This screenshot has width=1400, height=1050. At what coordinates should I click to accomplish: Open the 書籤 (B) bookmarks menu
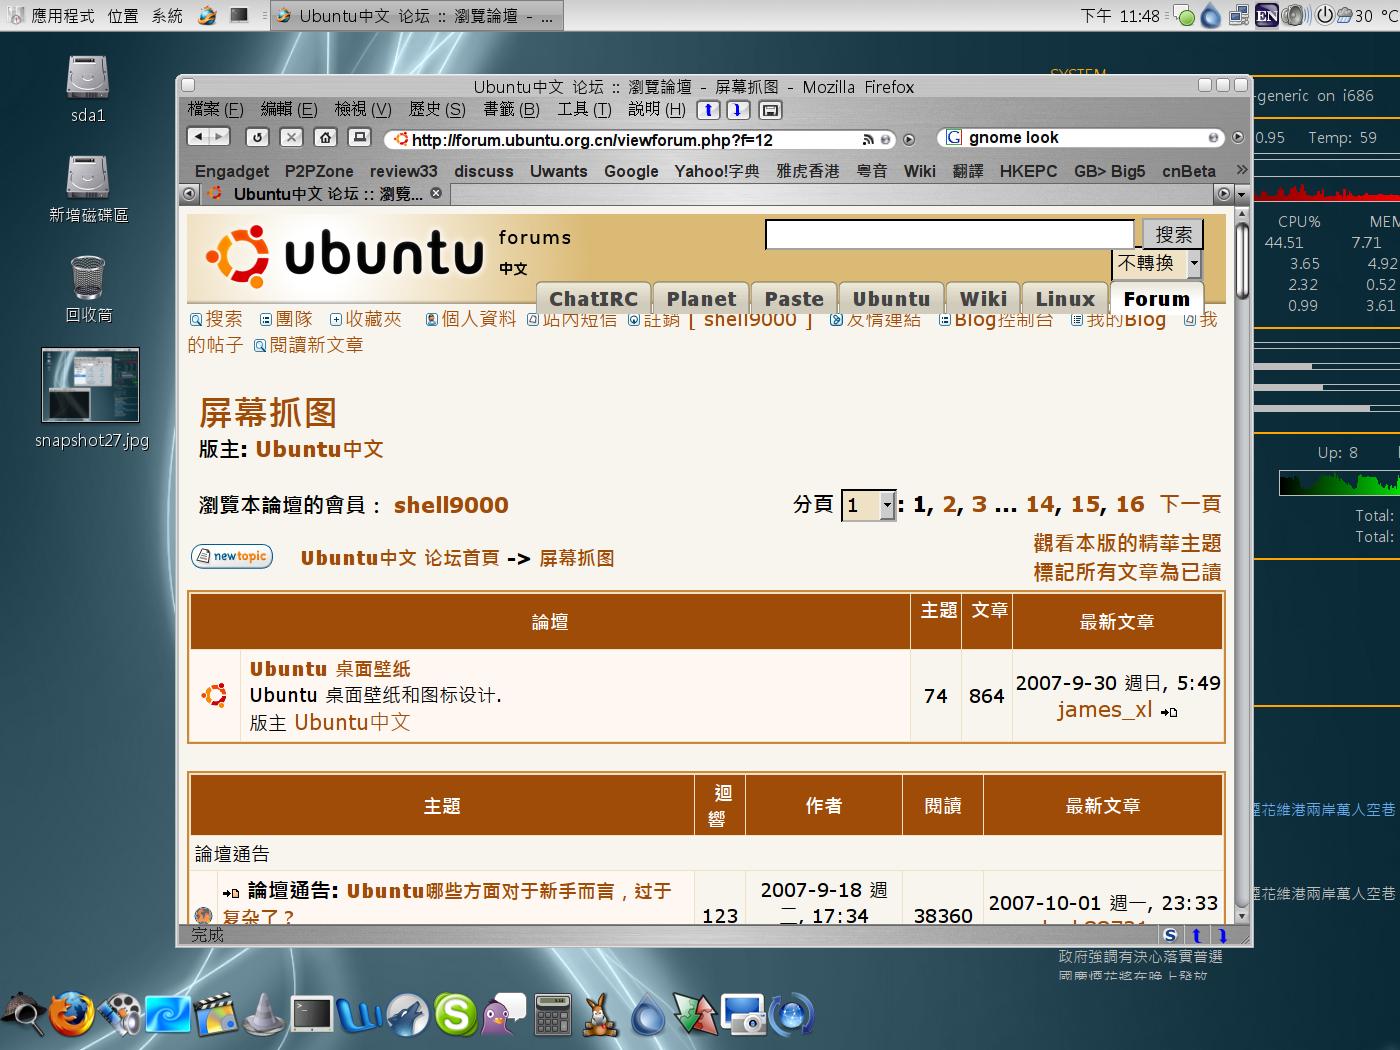click(x=511, y=109)
